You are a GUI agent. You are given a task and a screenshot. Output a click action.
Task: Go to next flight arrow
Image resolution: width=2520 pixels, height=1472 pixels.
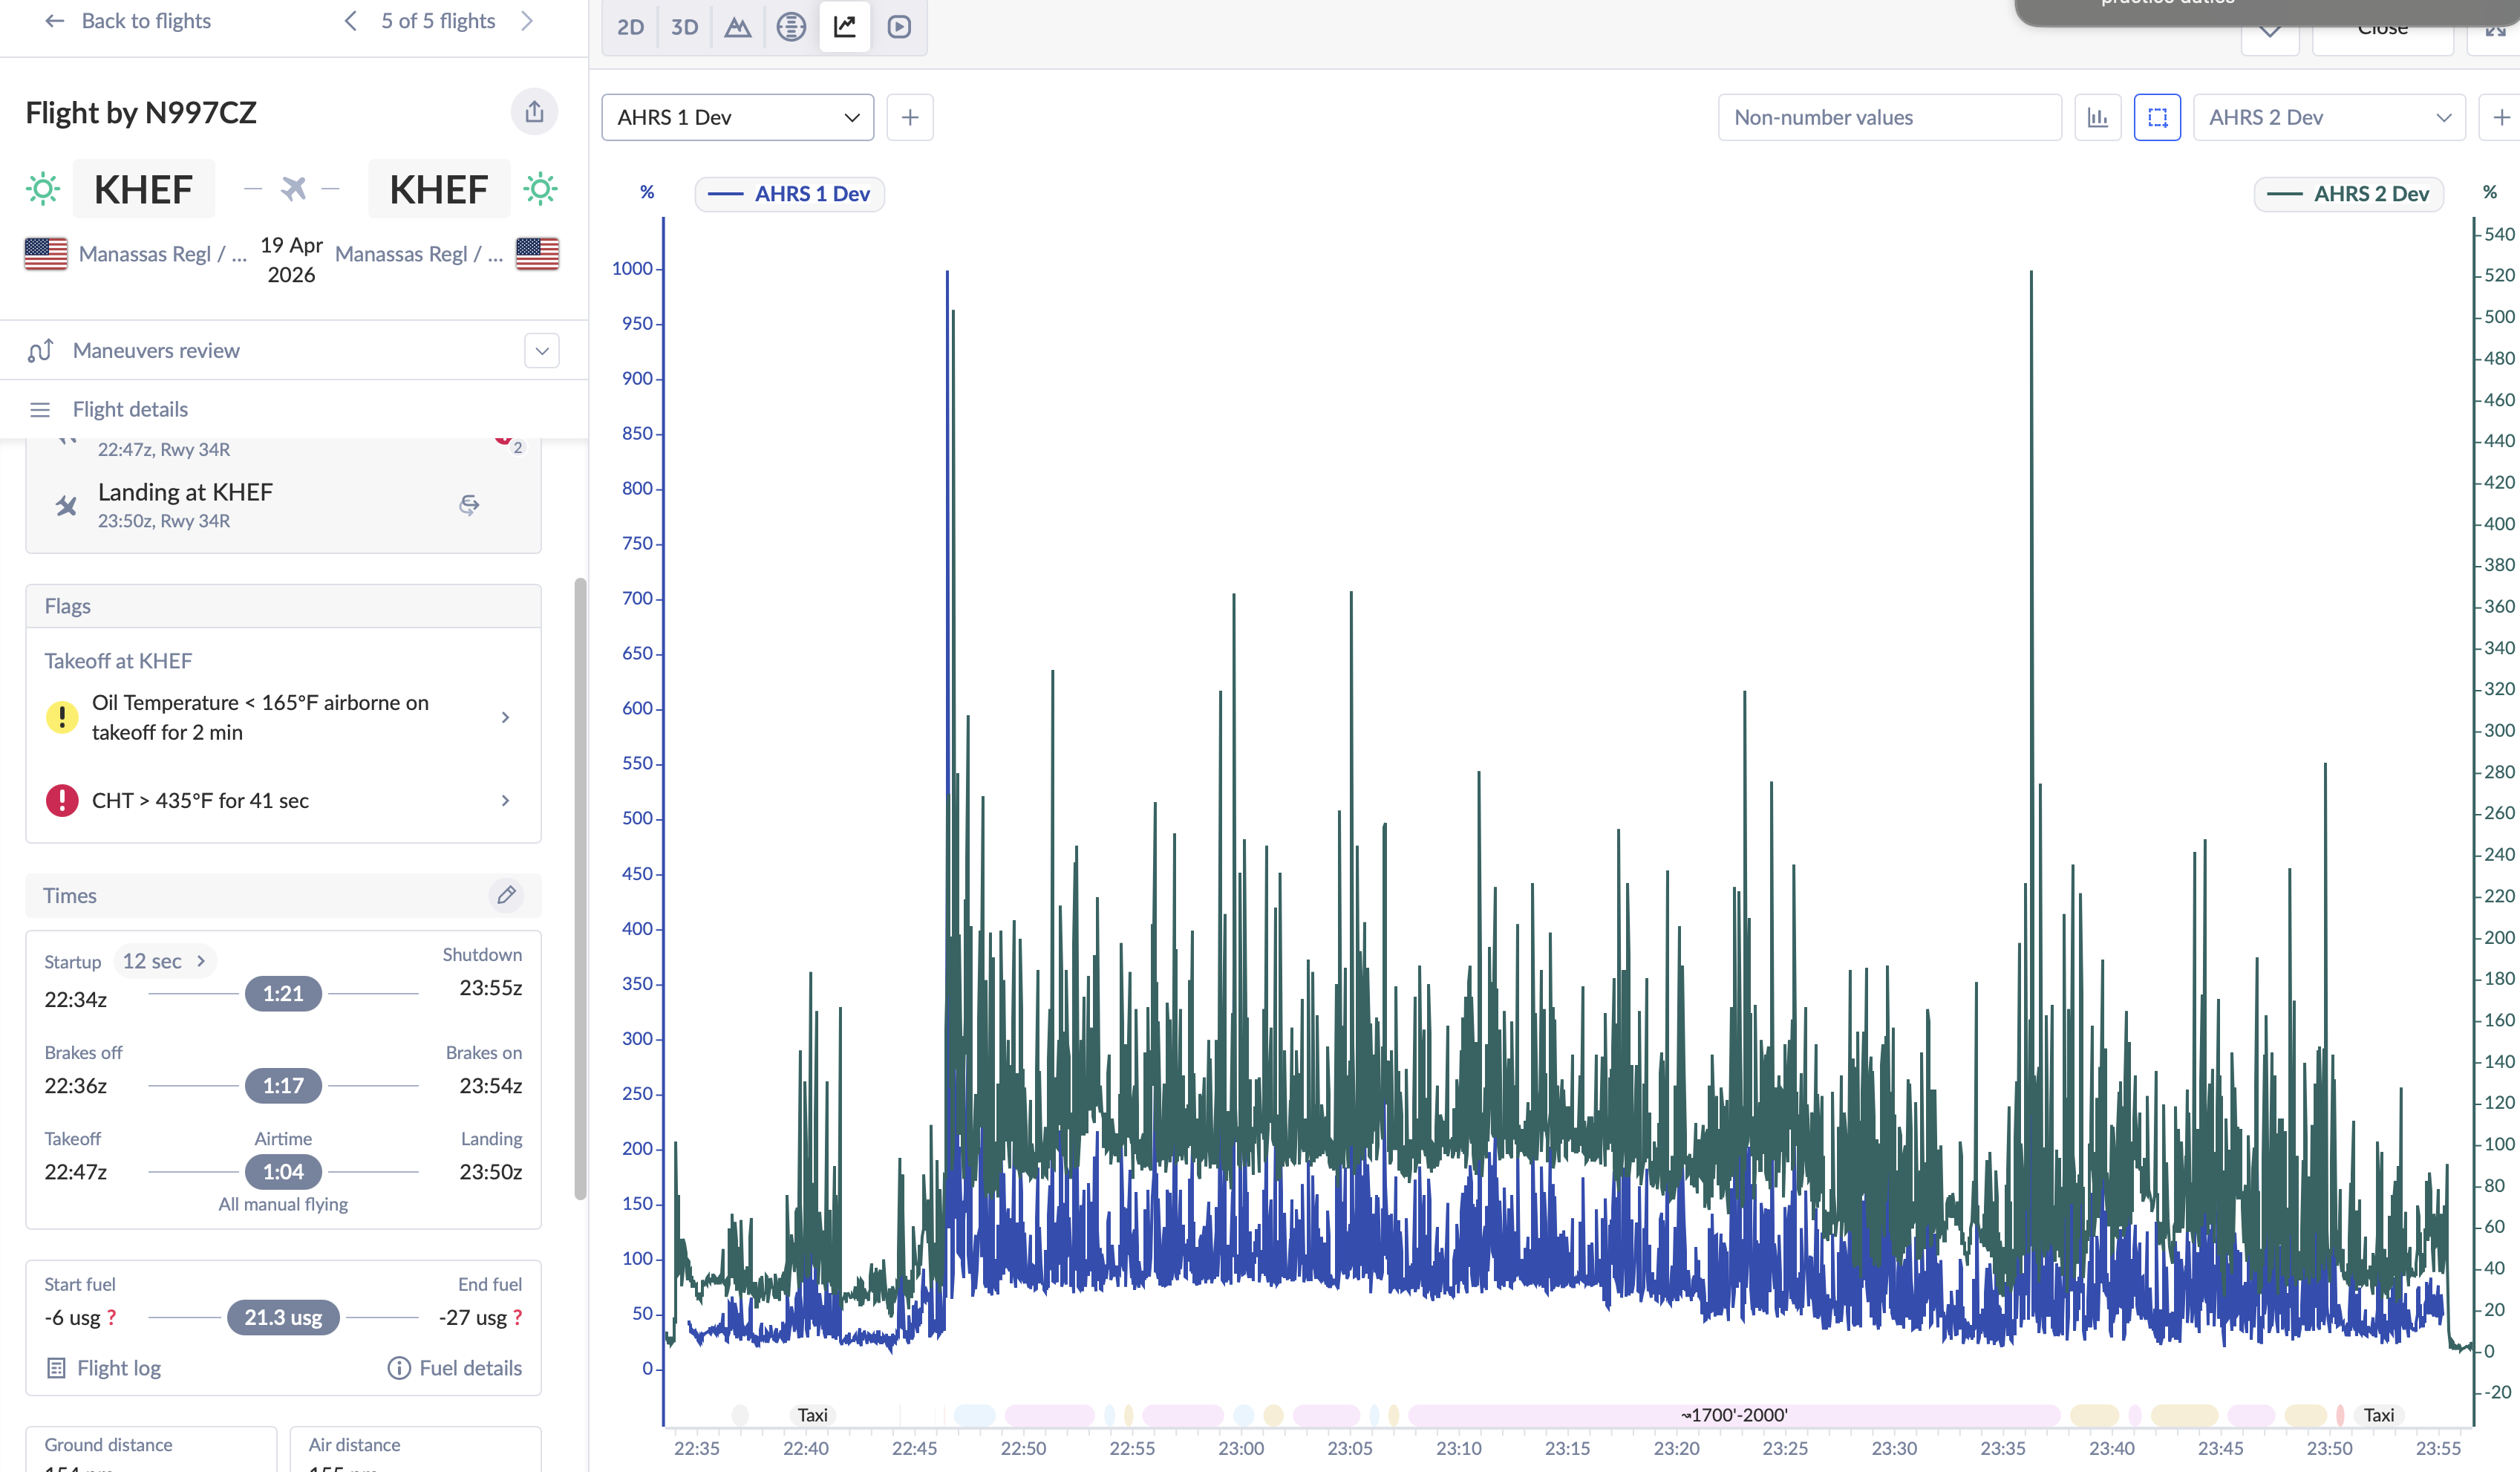click(x=528, y=21)
